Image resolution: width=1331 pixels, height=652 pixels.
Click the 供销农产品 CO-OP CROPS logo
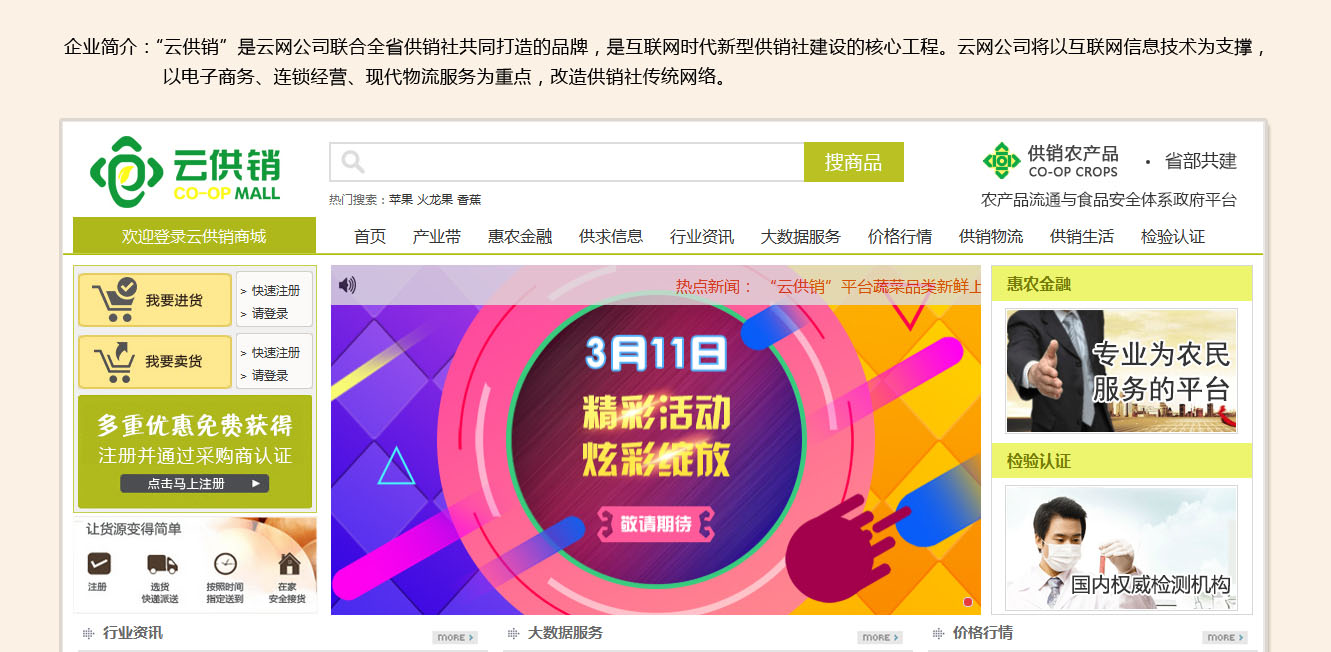[1050, 161]
